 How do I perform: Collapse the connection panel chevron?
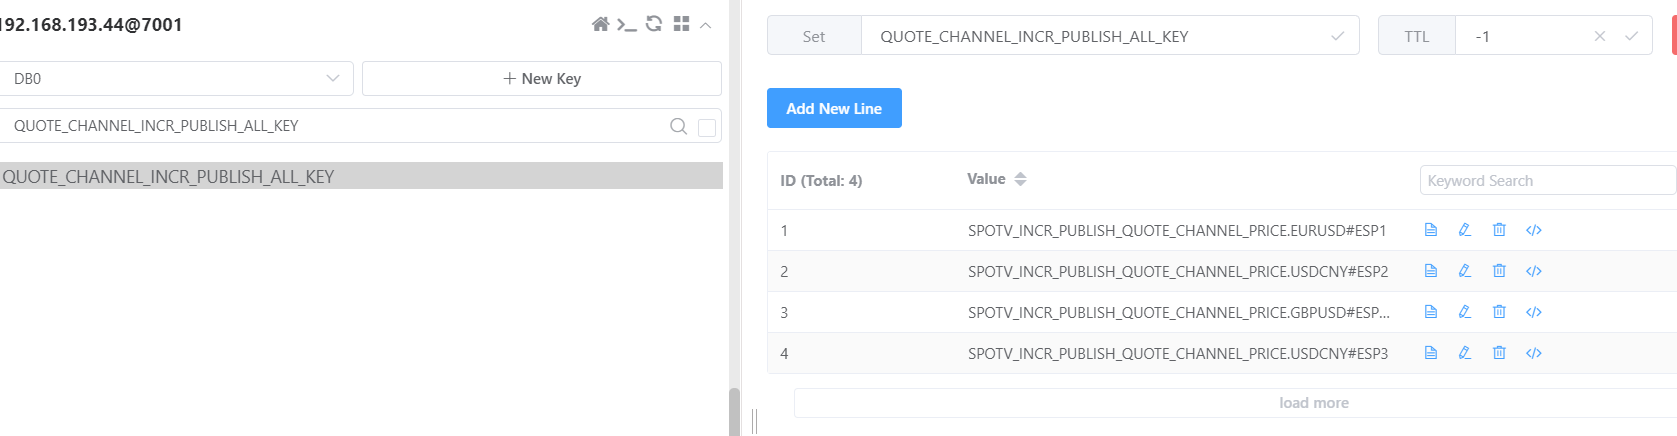click(x=706, y=24)
